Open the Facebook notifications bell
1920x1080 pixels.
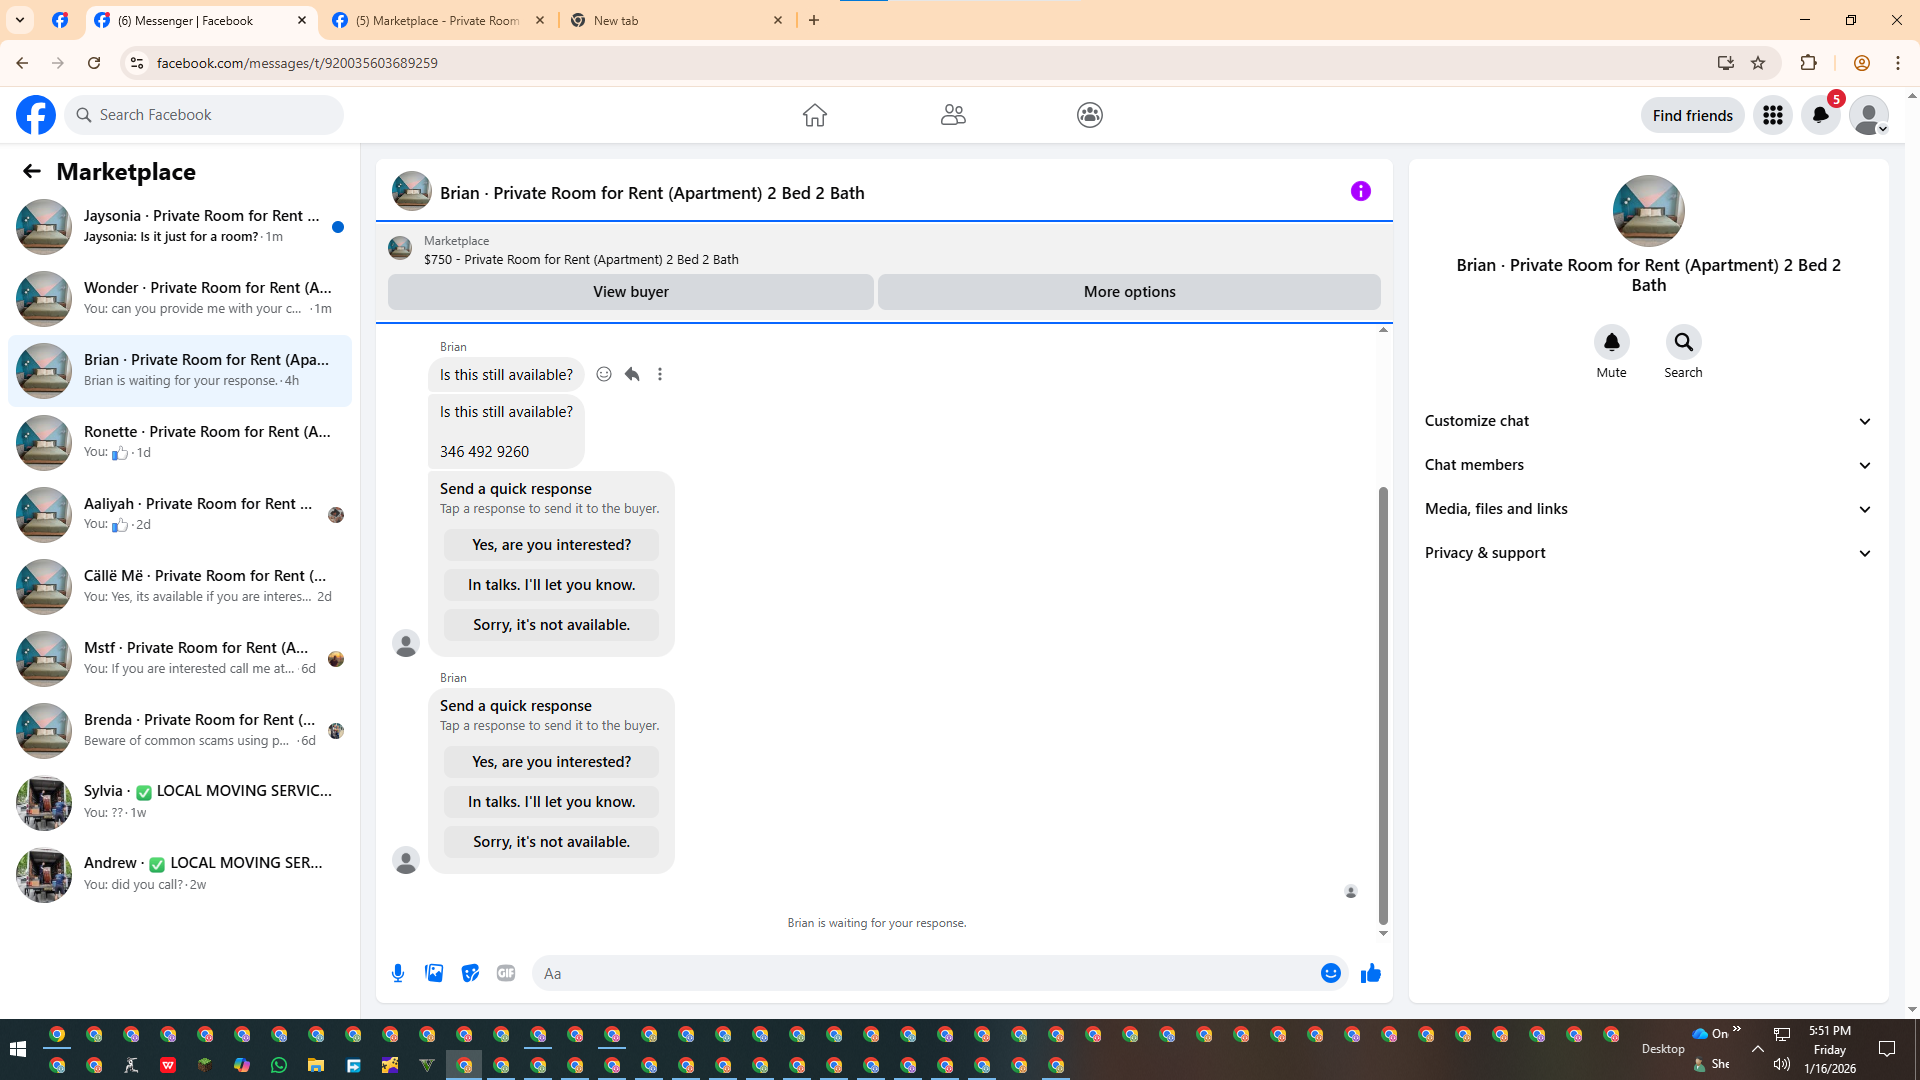(1820, 115)
